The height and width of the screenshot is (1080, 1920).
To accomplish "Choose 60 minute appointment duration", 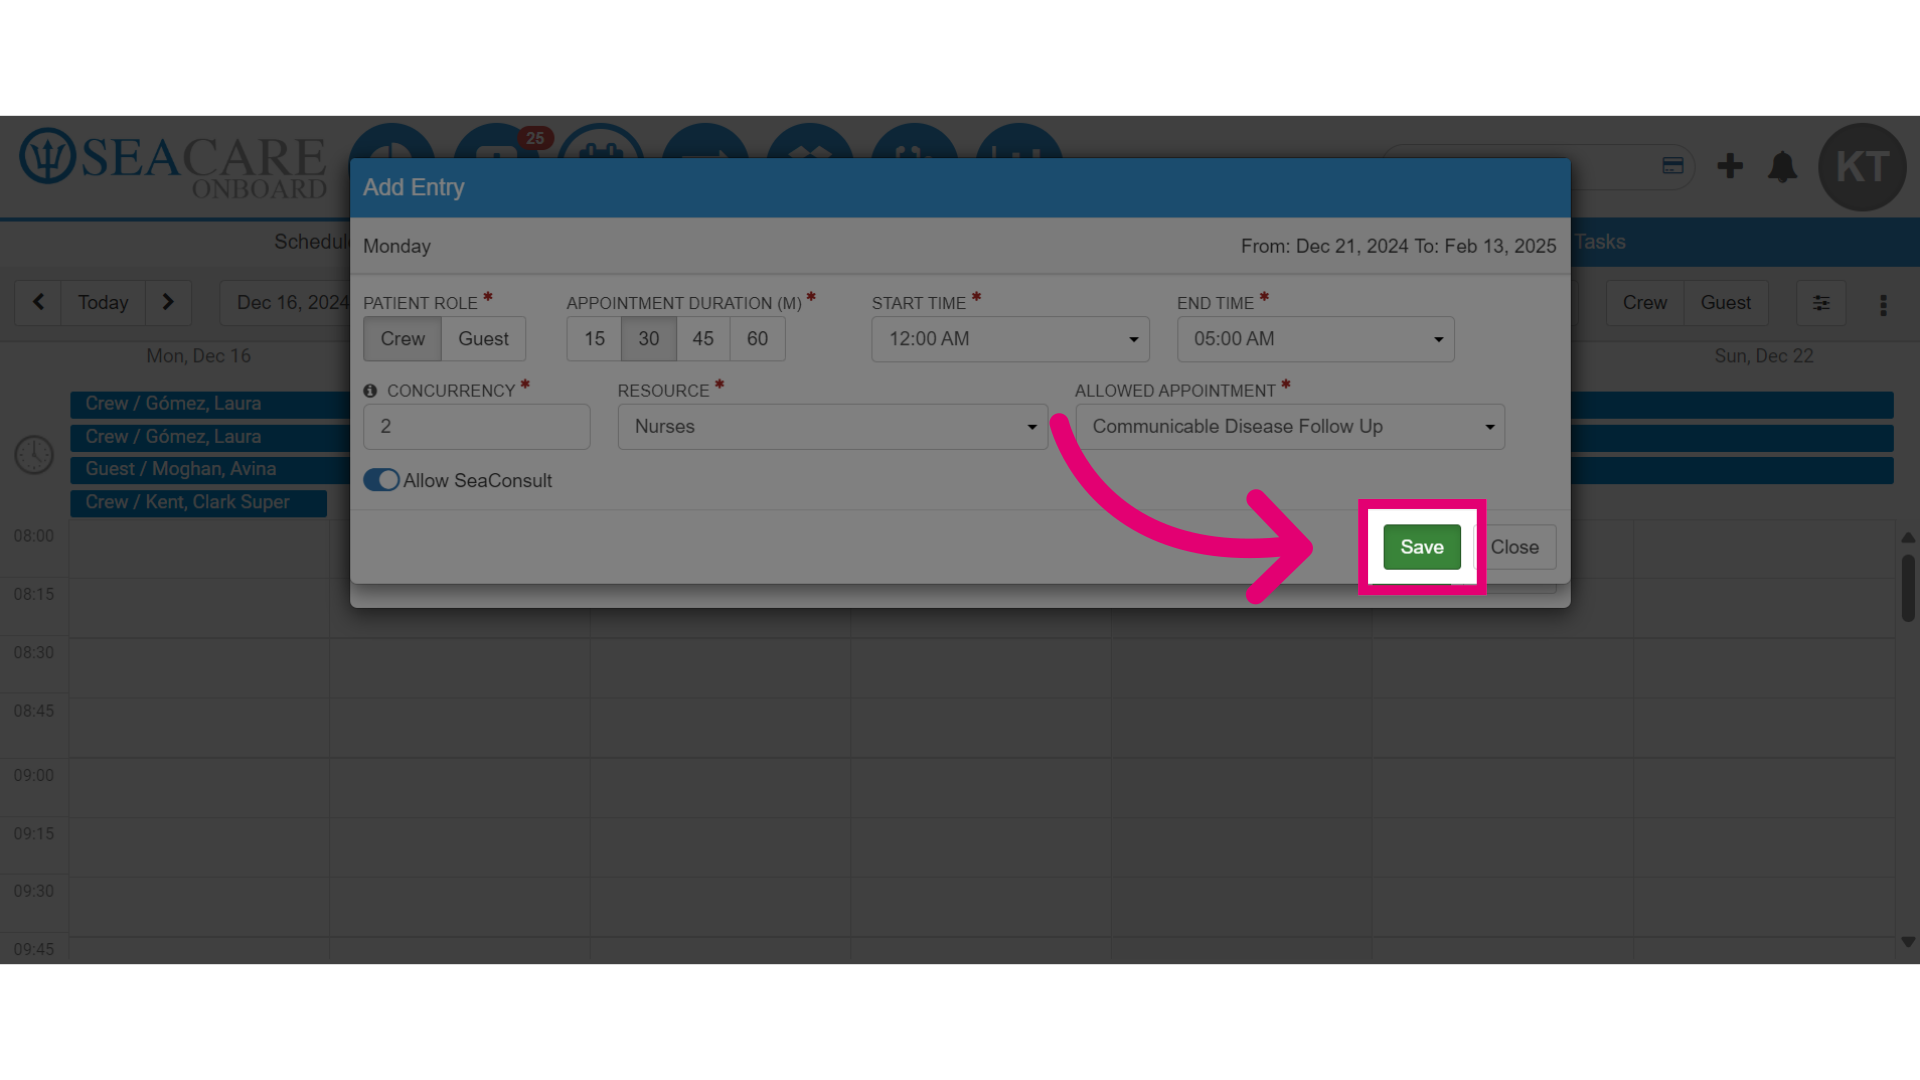I will (x=757, y=339).
